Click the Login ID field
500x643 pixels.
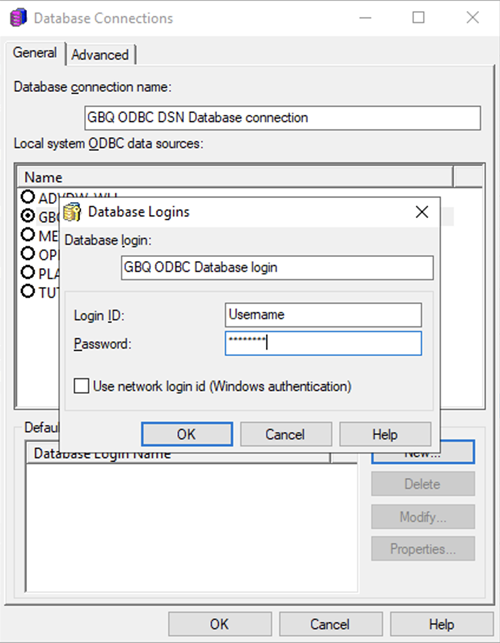pos(323,315)
